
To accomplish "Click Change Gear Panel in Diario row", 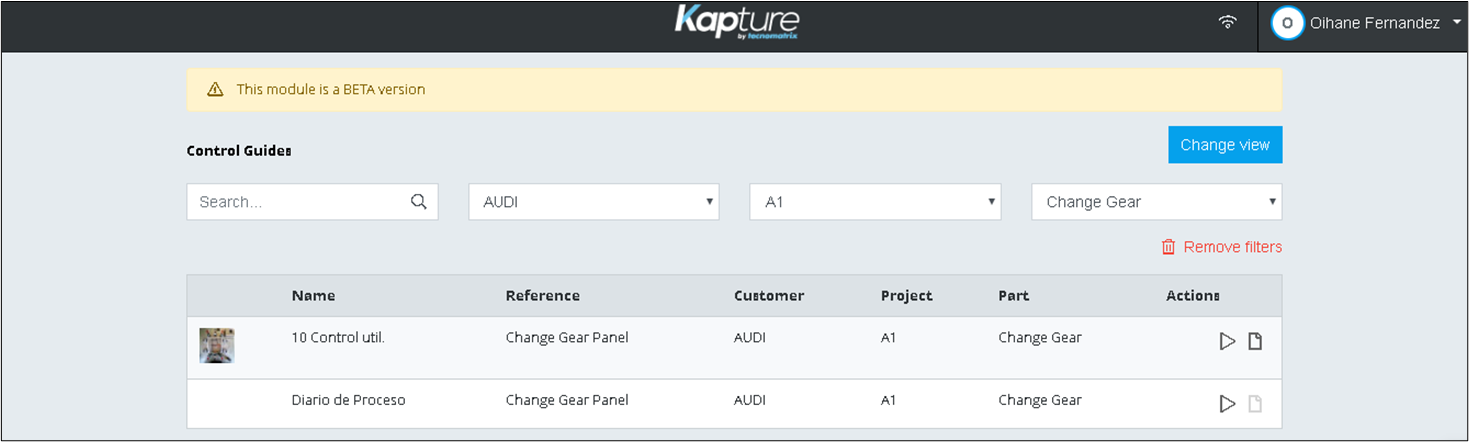I will tap(567, 400).
